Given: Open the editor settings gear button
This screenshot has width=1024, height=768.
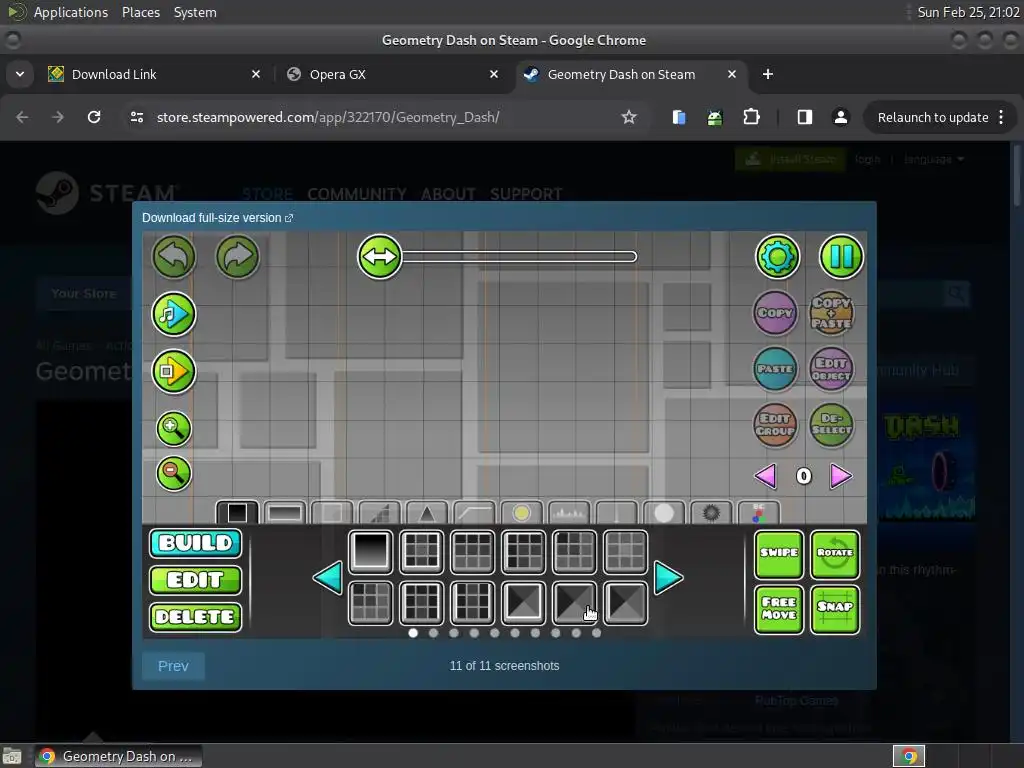Looking at the screenshot, I should click(x=777, y=257).
